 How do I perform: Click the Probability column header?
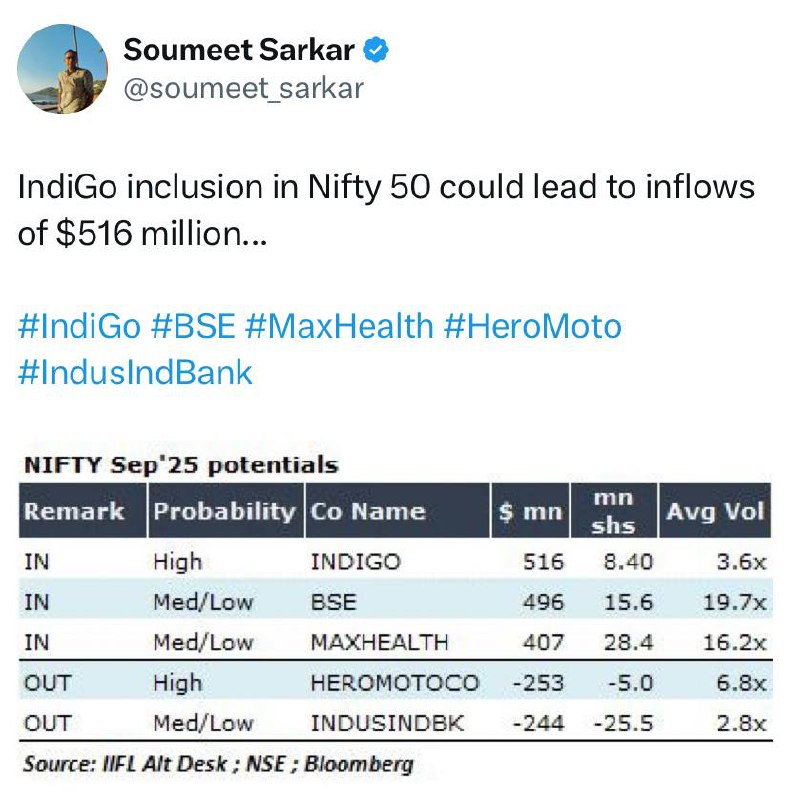click(226, 511)
